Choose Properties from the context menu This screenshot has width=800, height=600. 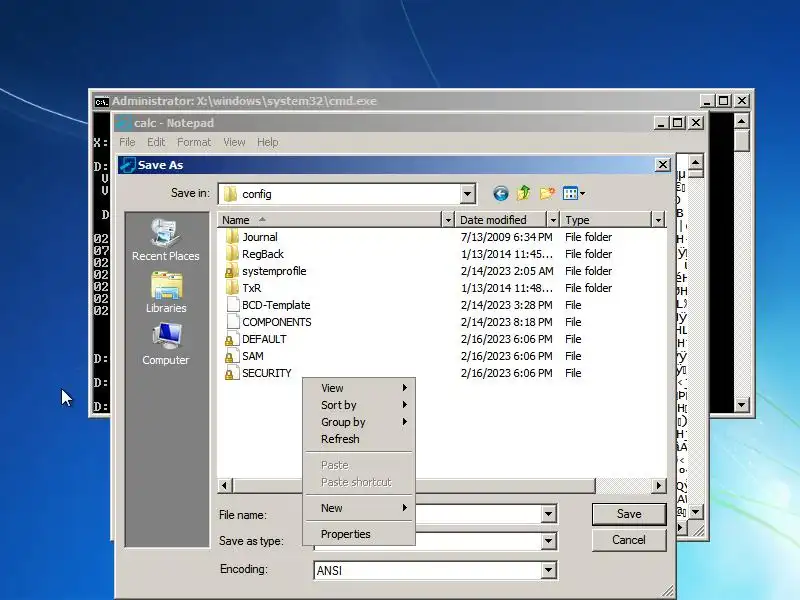coord(359,534)
